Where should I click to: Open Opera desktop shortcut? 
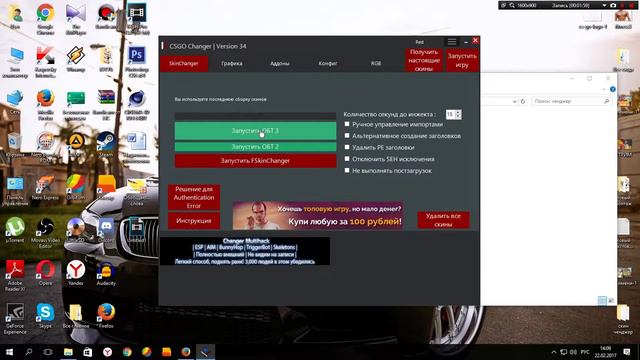(x=45, y=273)
